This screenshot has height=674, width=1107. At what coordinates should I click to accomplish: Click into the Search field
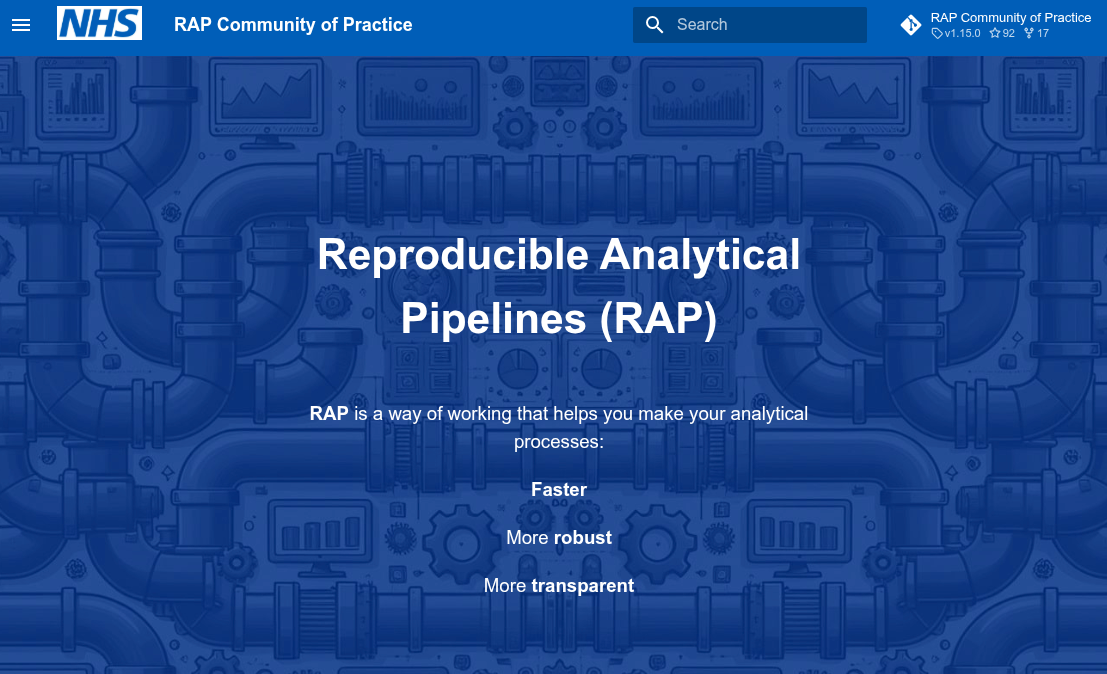coord(750,24)
